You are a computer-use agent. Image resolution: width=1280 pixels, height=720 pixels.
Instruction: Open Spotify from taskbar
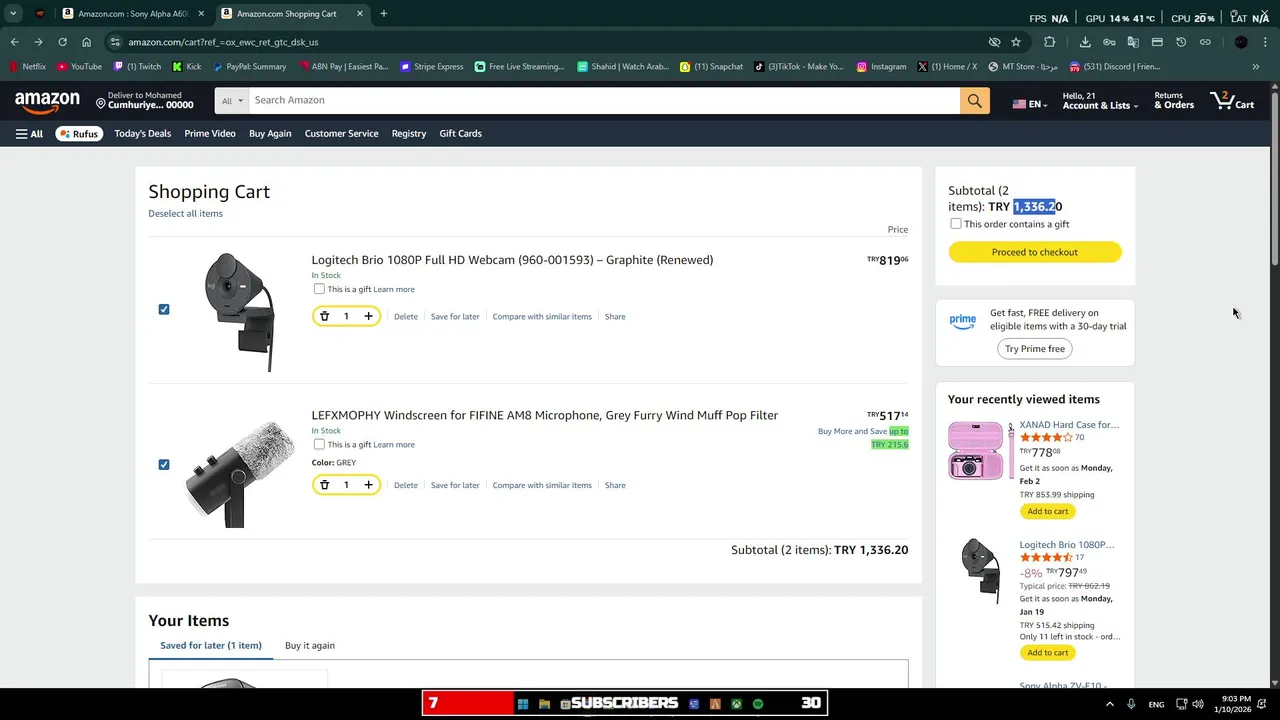[x=758, y=704]
